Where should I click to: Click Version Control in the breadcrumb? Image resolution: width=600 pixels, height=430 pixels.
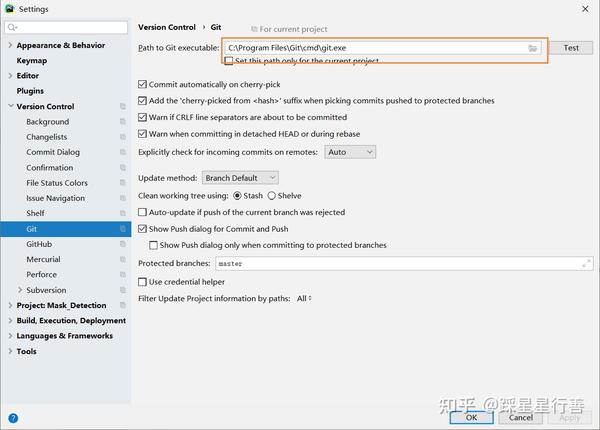point(167,27)
